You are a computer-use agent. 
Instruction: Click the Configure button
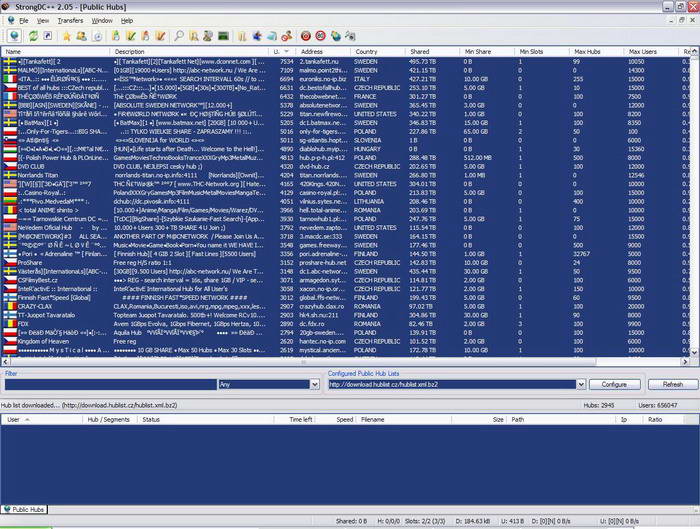pyautogui.click(x=614, y=384)
